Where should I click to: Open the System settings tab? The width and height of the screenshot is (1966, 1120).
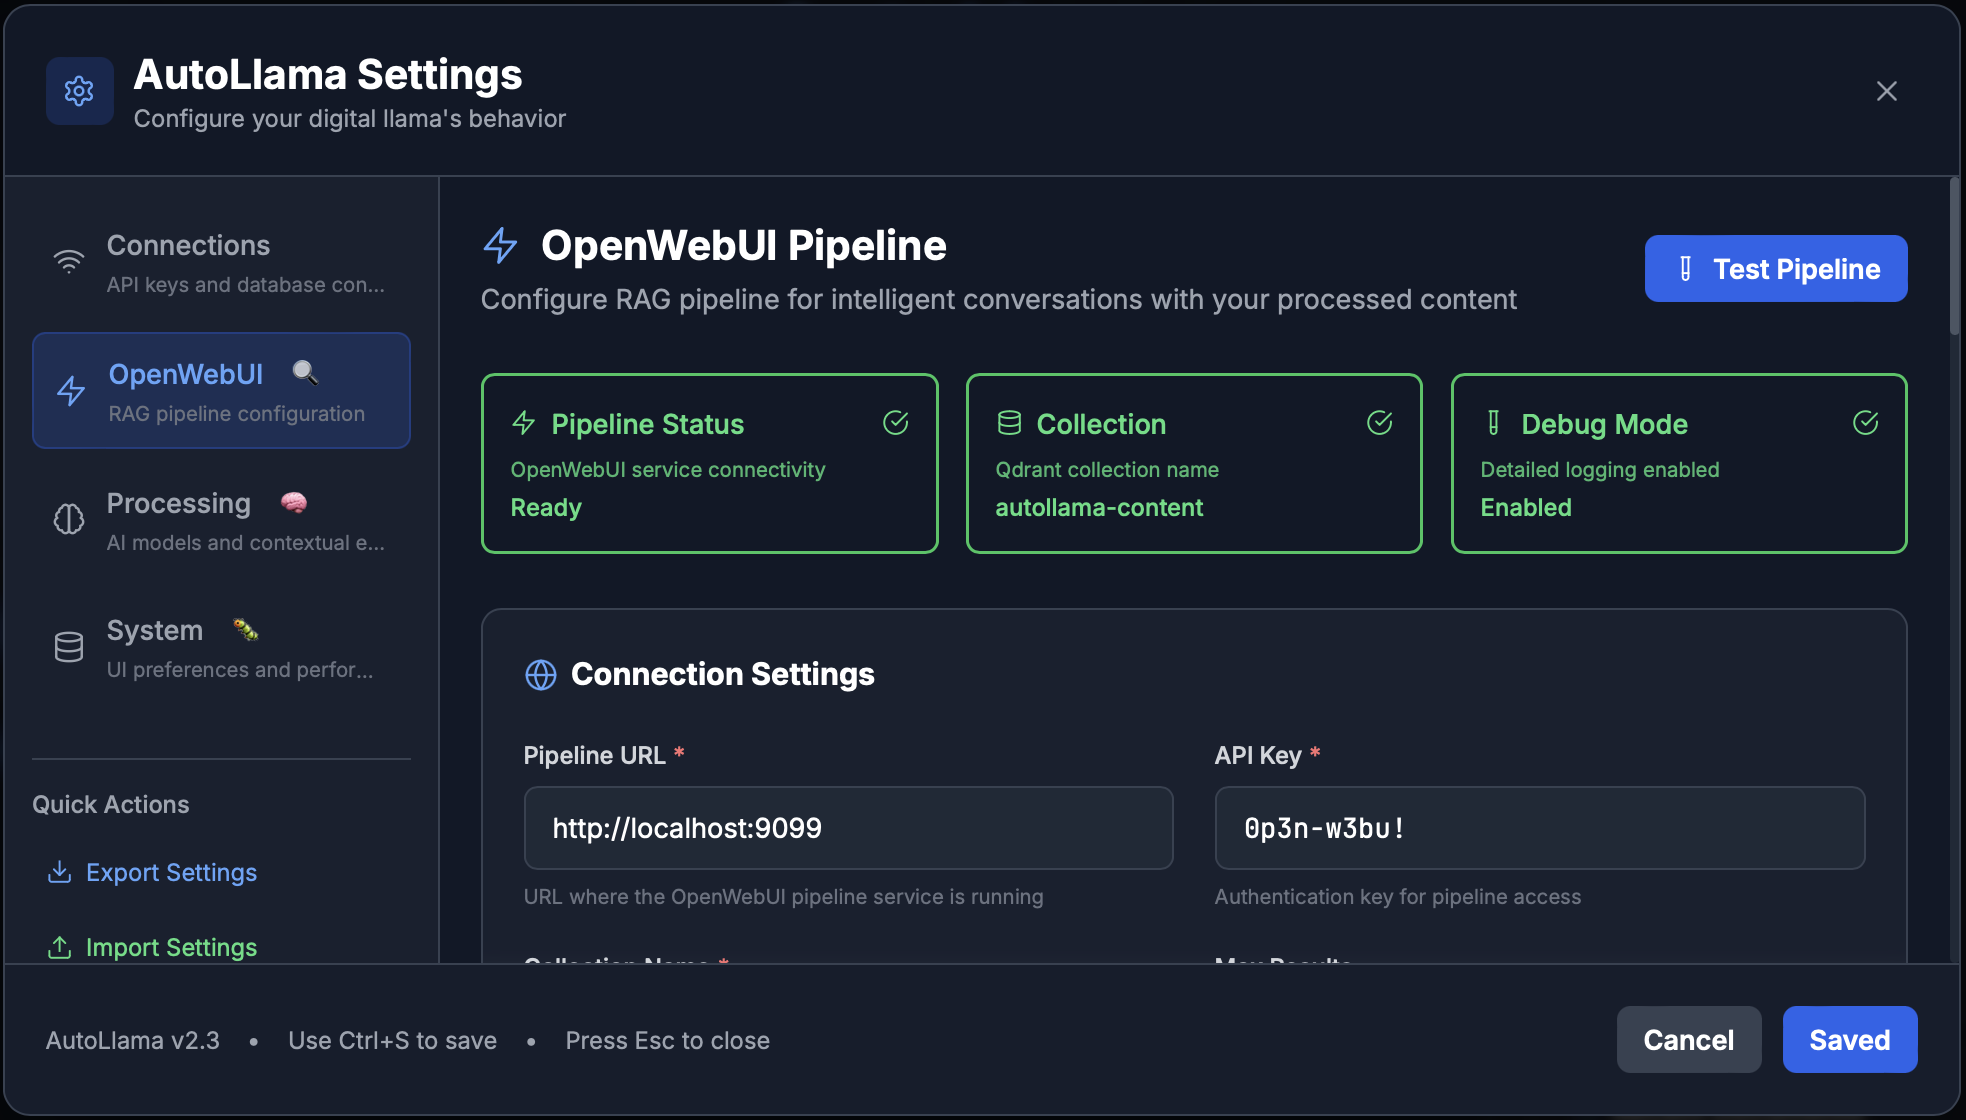[x=221, y=647]
